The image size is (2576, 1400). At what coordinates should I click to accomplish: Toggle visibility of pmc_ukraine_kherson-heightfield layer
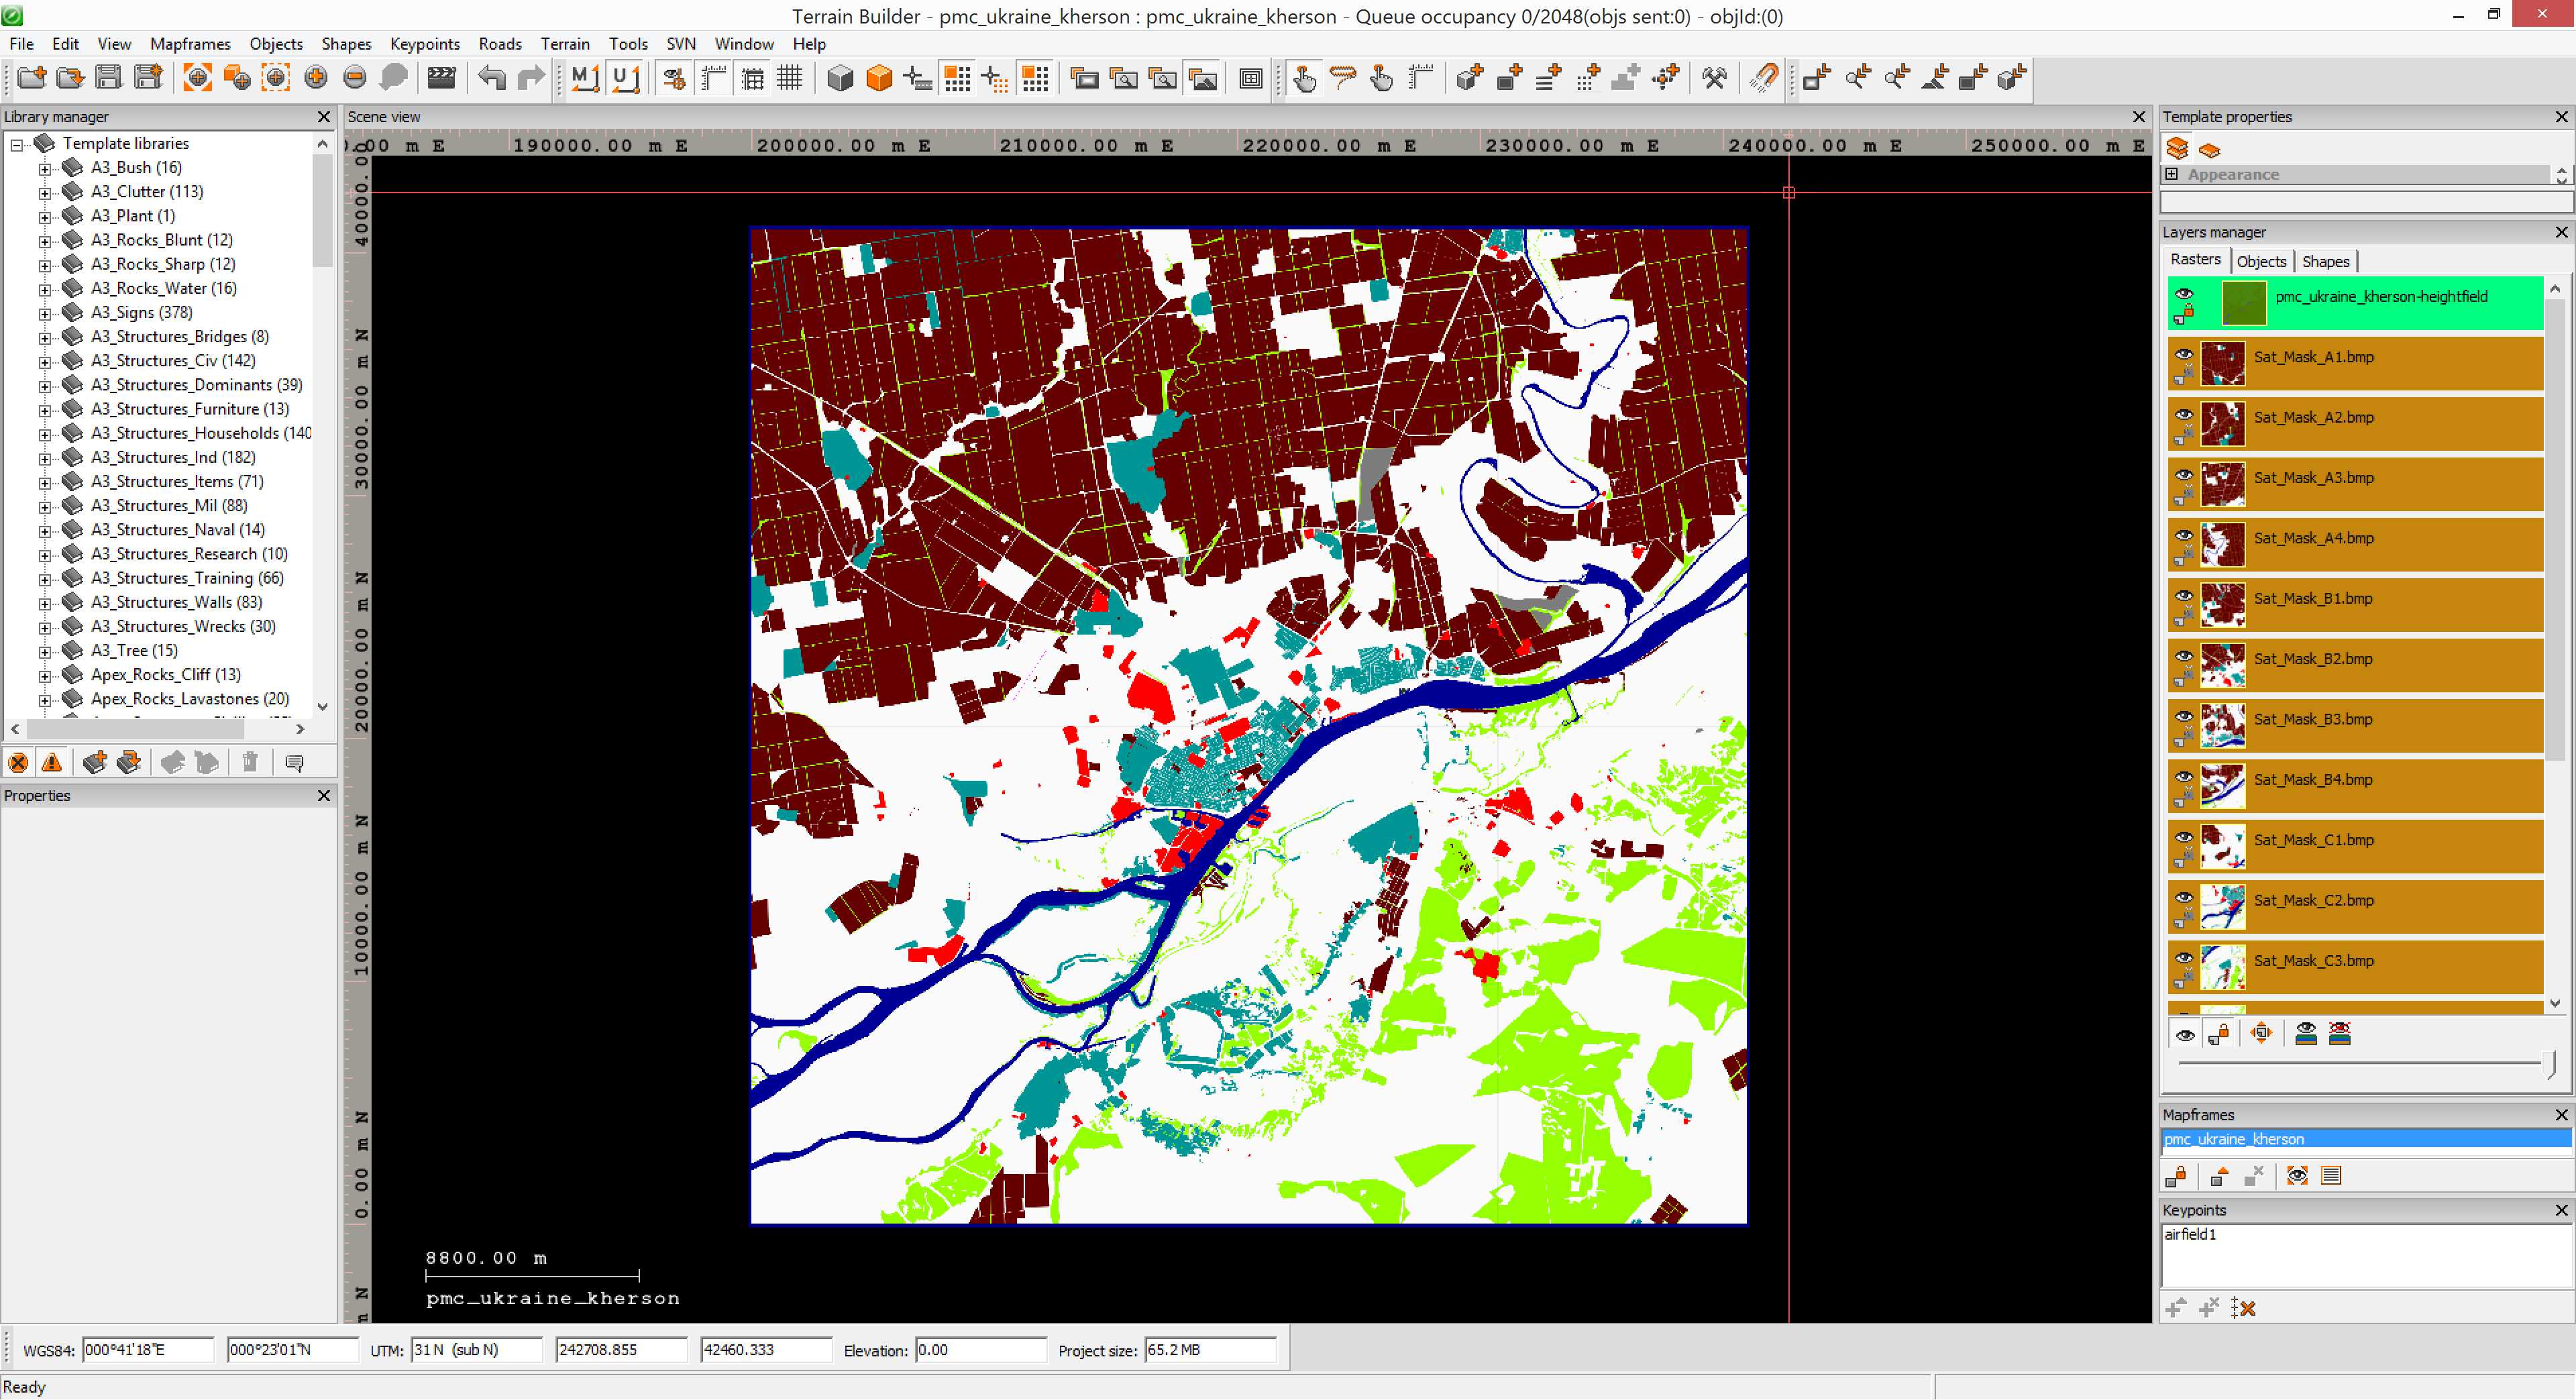point(2184,293)
